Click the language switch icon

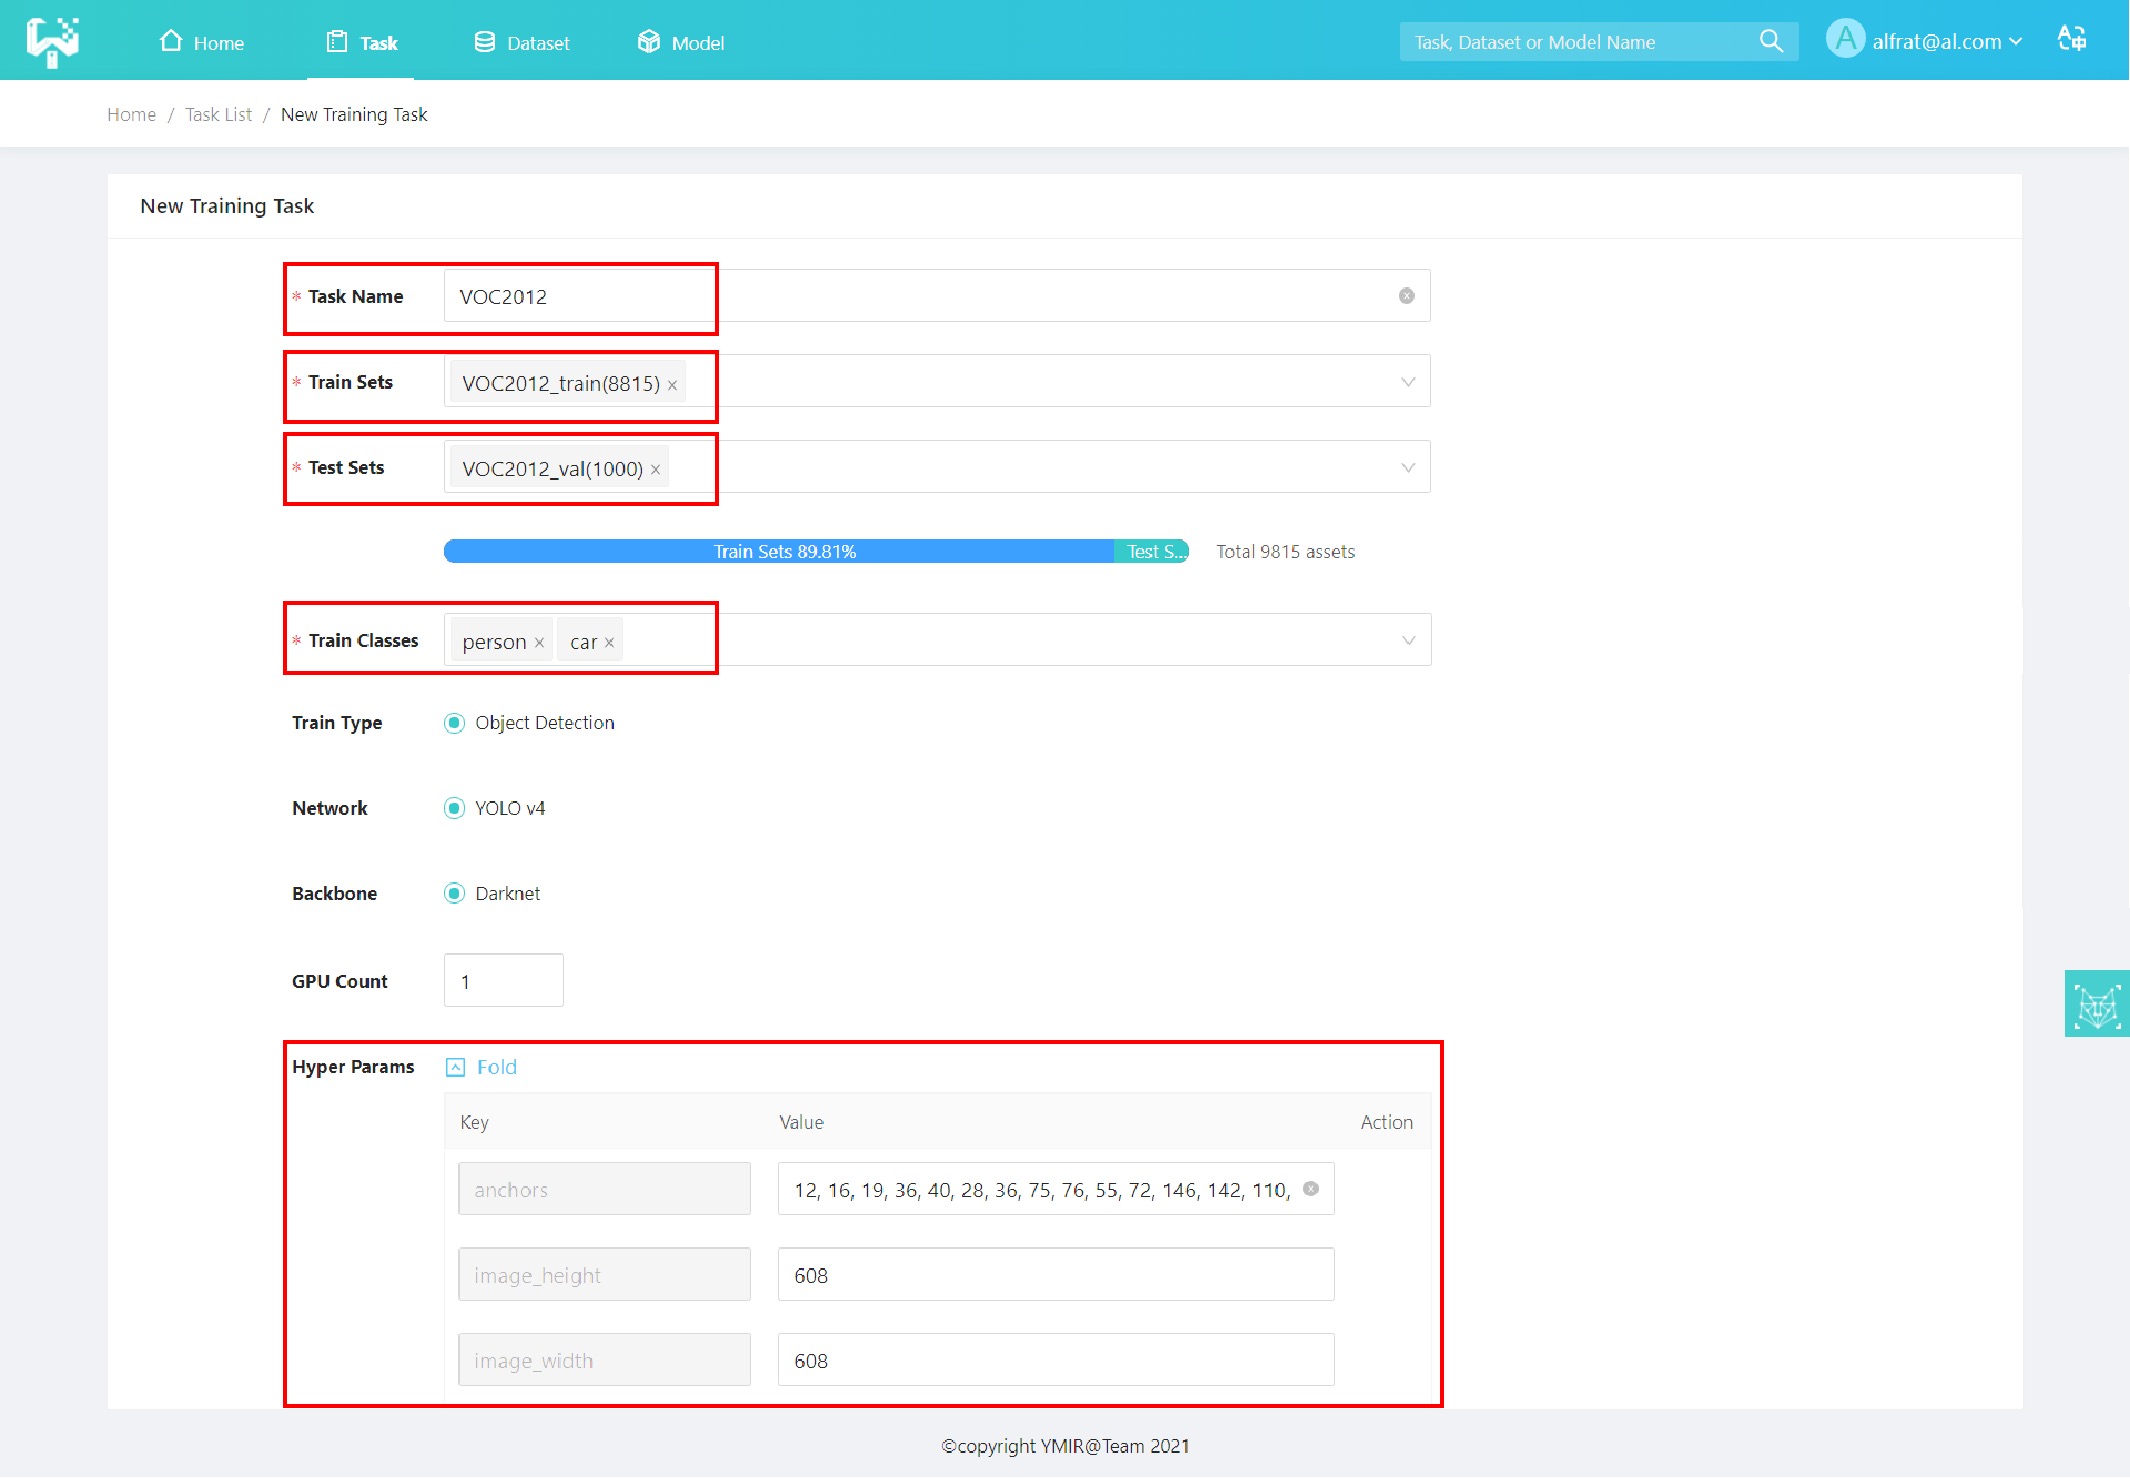pyautogui.click(x=2072, y=40)
